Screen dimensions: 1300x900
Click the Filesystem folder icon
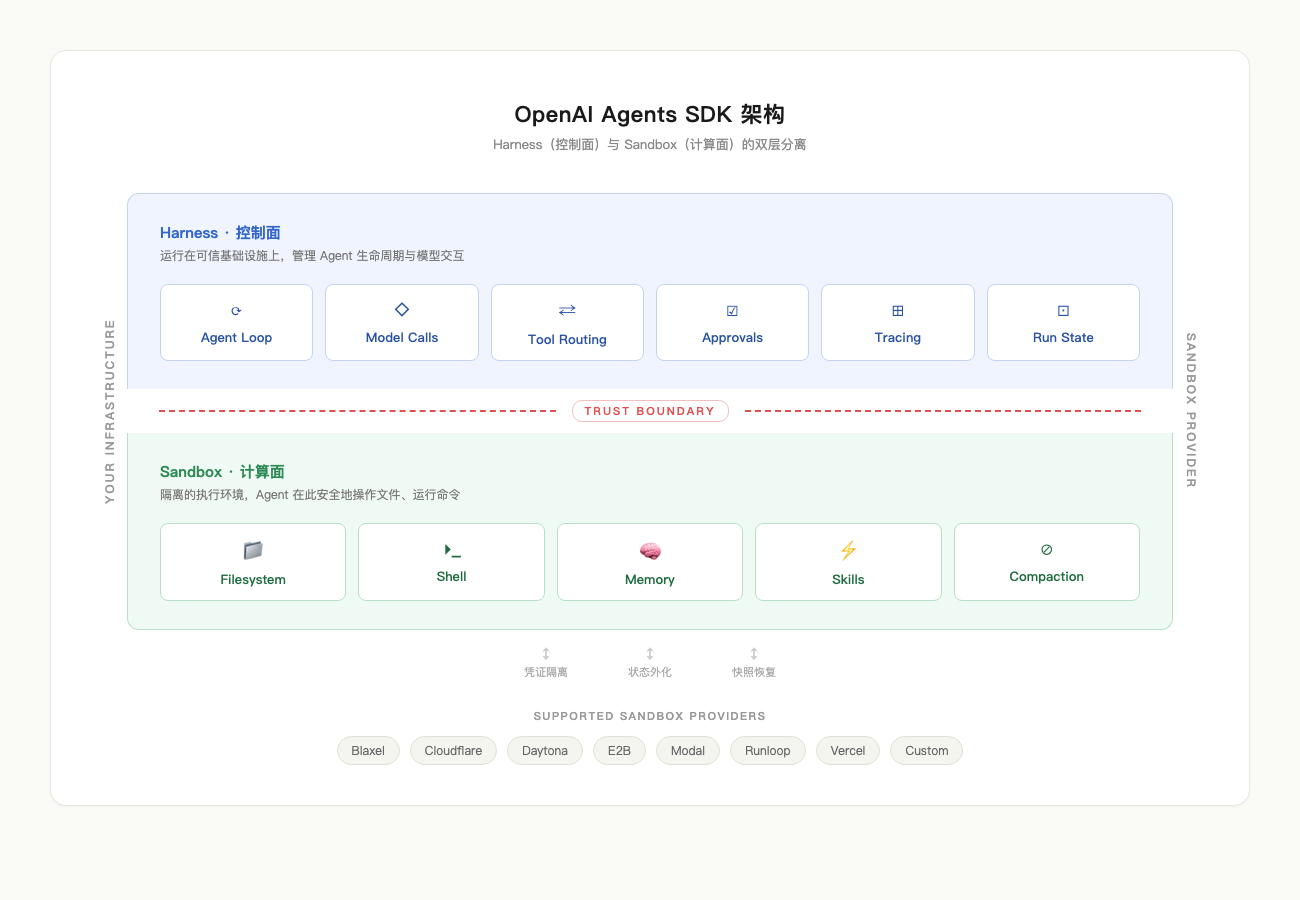point(253,550)
